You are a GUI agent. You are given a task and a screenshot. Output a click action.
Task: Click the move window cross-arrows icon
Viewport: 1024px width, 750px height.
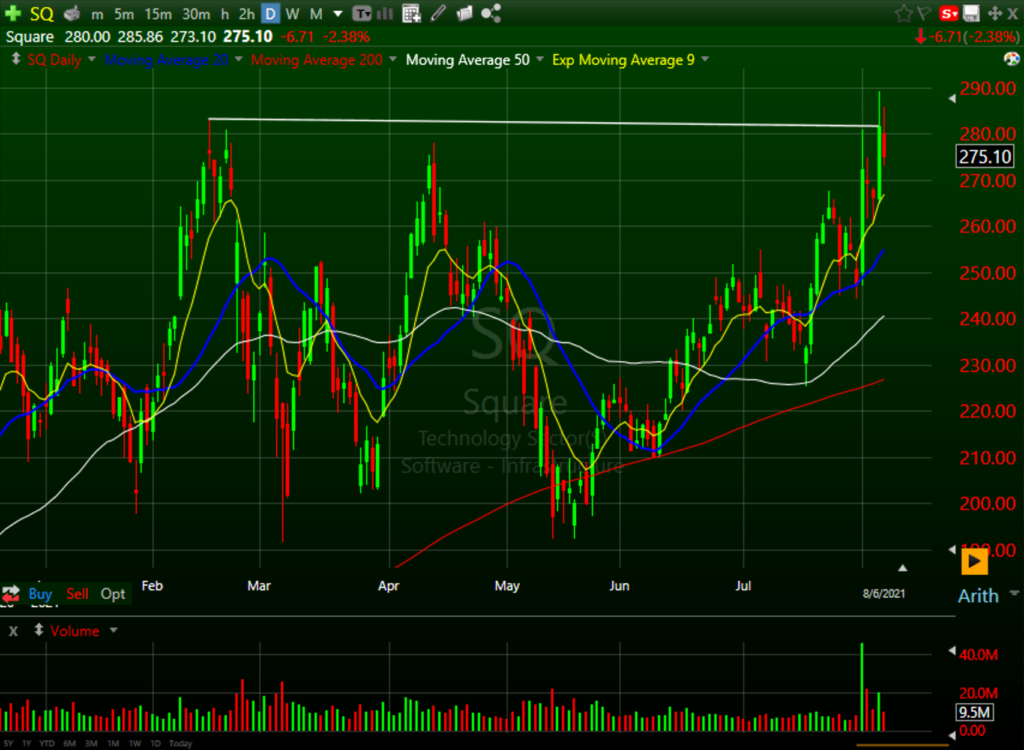tap(995, 13)
